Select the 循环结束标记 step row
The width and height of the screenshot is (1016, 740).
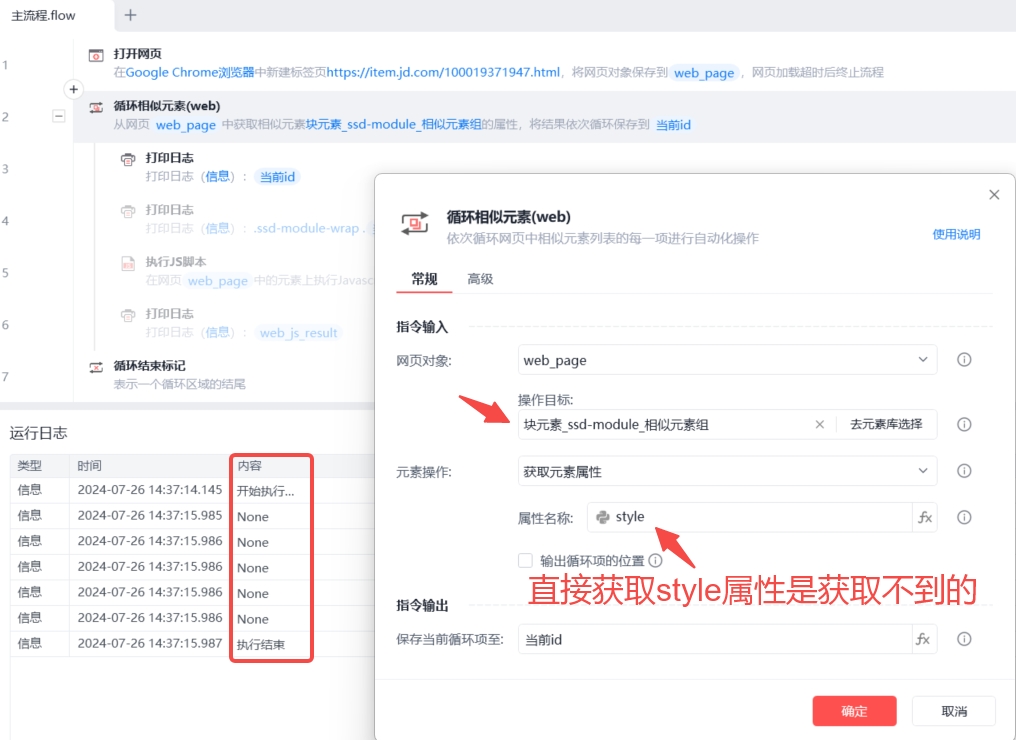pyautogui.click(x=224, y=375)
